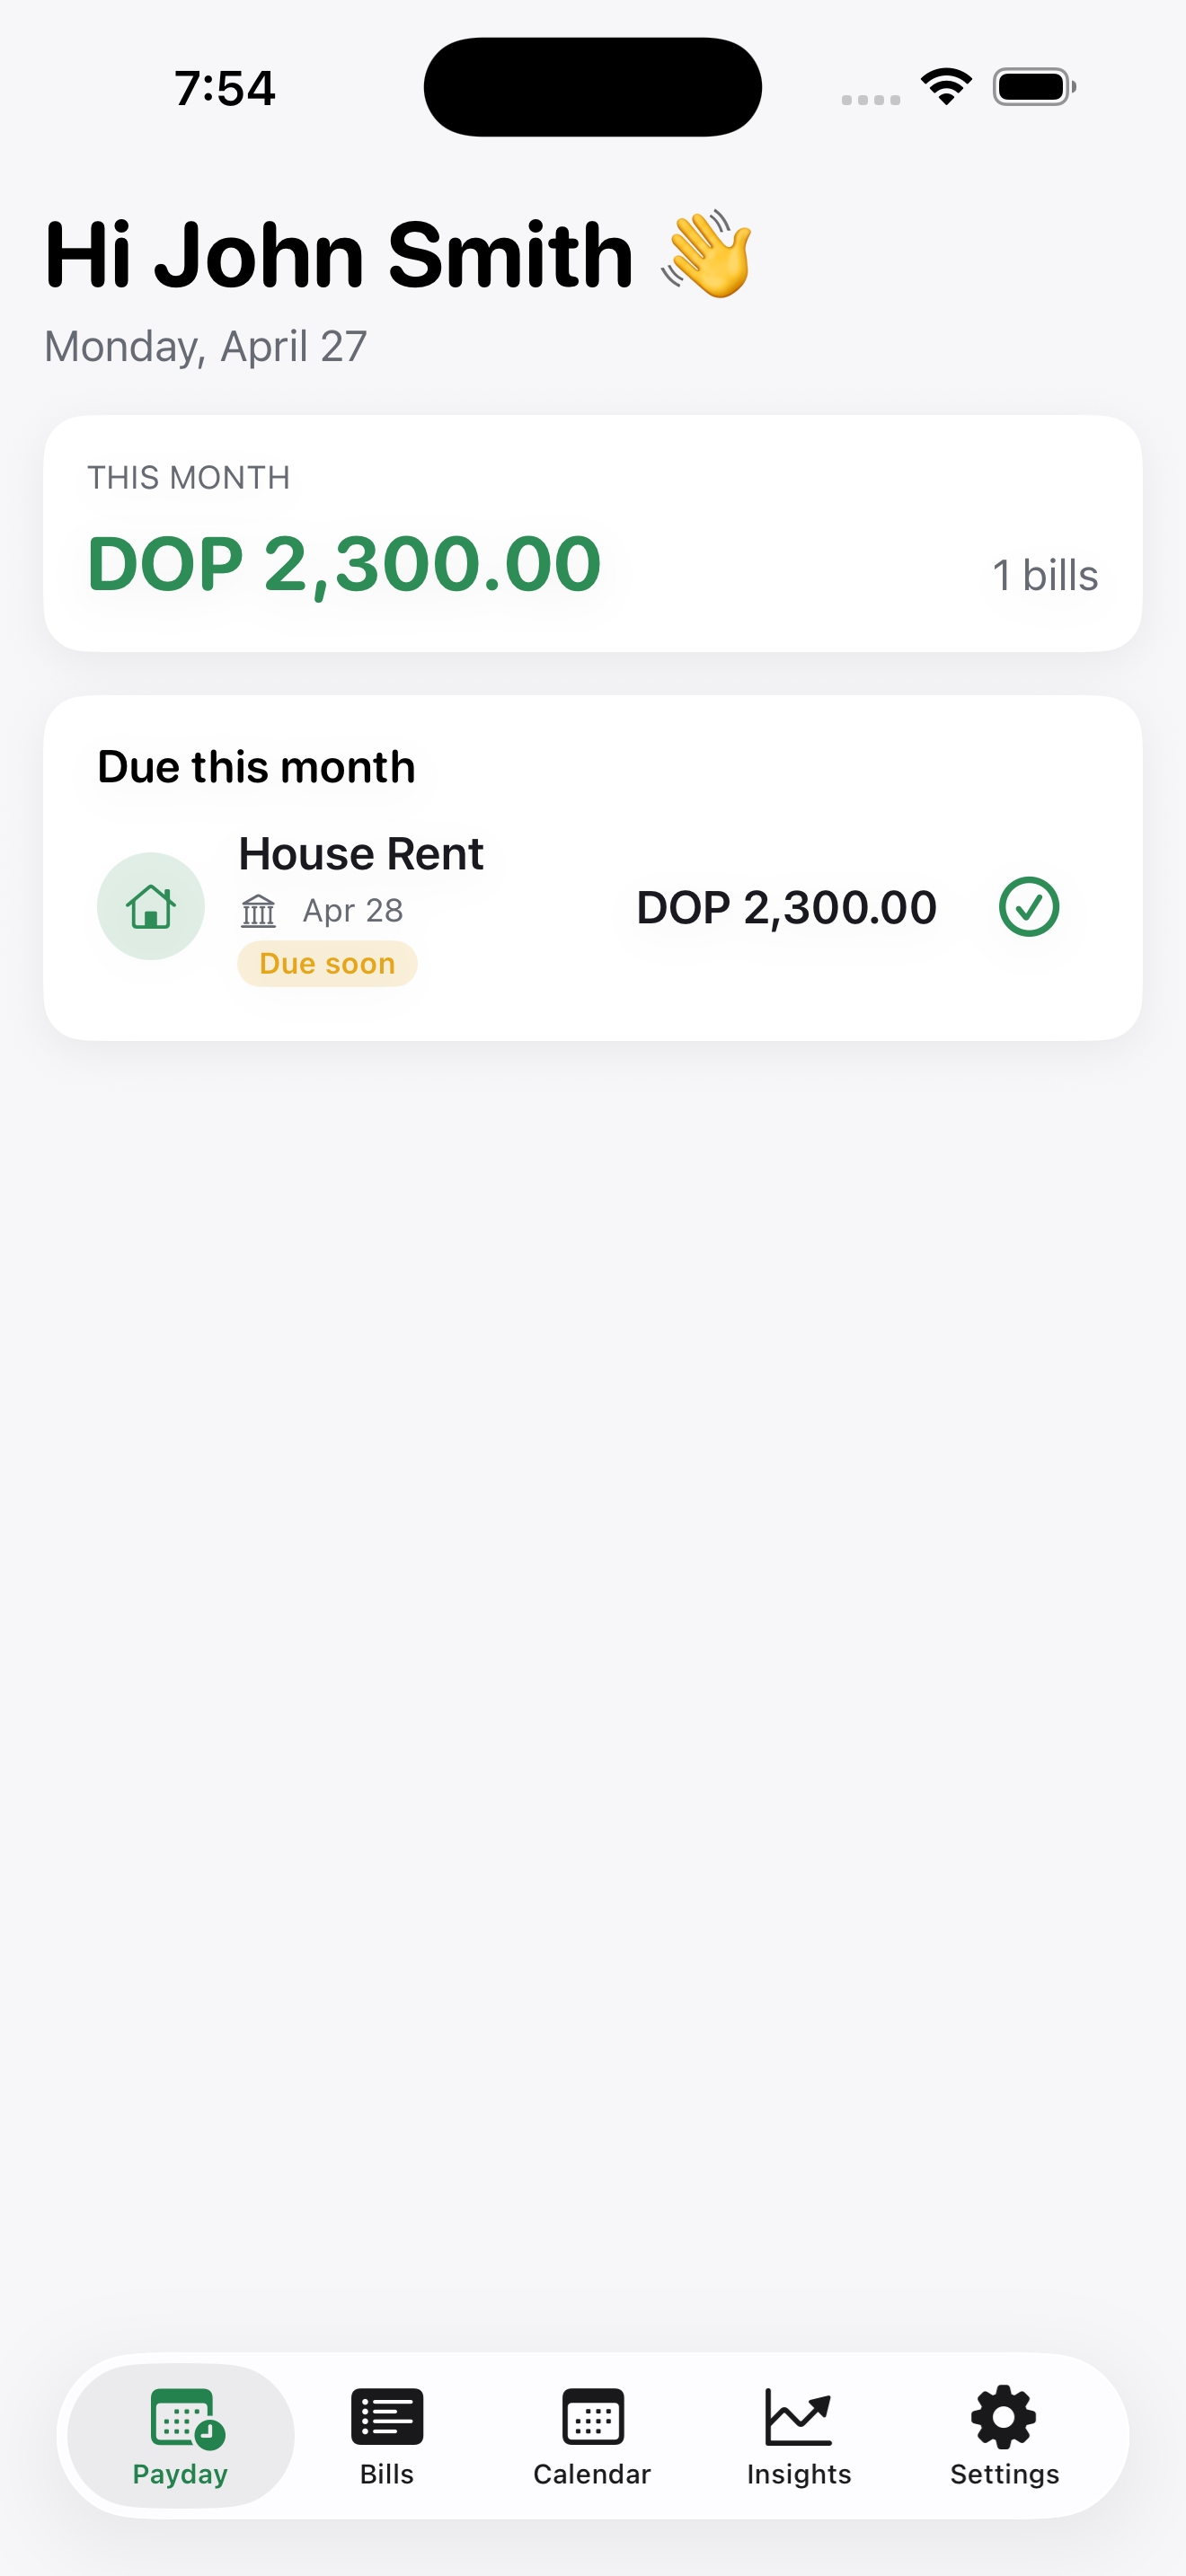Open the Calendar tab icon
The image size is (1186, 2576).
(x=592, y=2418)
